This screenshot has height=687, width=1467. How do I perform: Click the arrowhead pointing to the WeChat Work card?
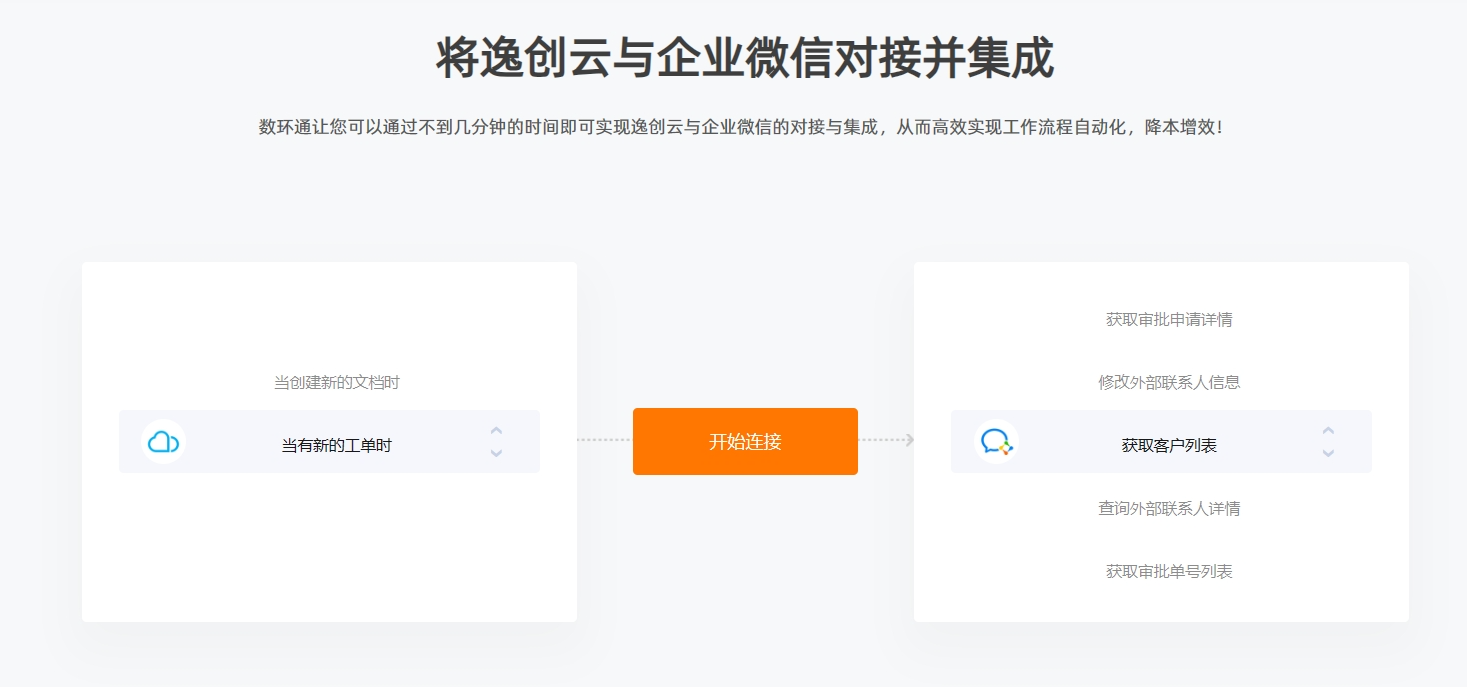pos(909,440)
